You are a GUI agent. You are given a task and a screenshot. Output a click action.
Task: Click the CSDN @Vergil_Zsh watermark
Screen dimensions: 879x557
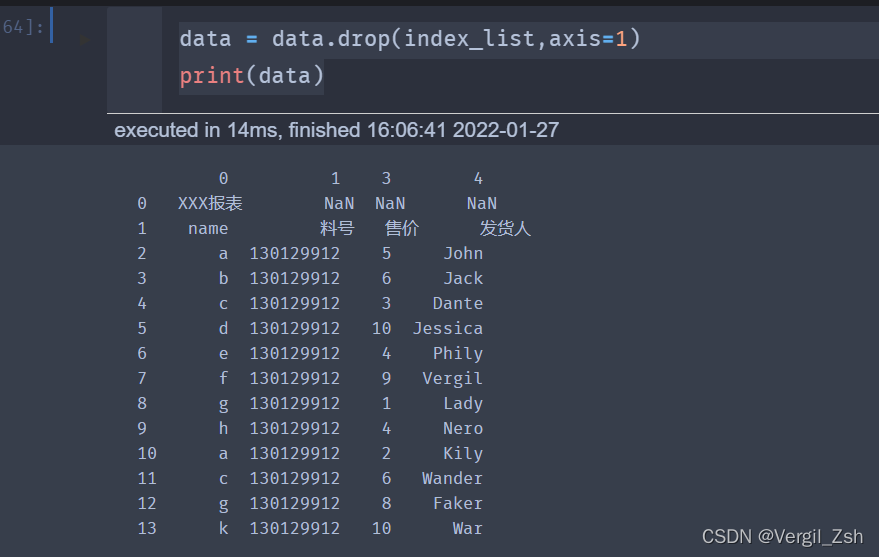click(x=782, y=537)
